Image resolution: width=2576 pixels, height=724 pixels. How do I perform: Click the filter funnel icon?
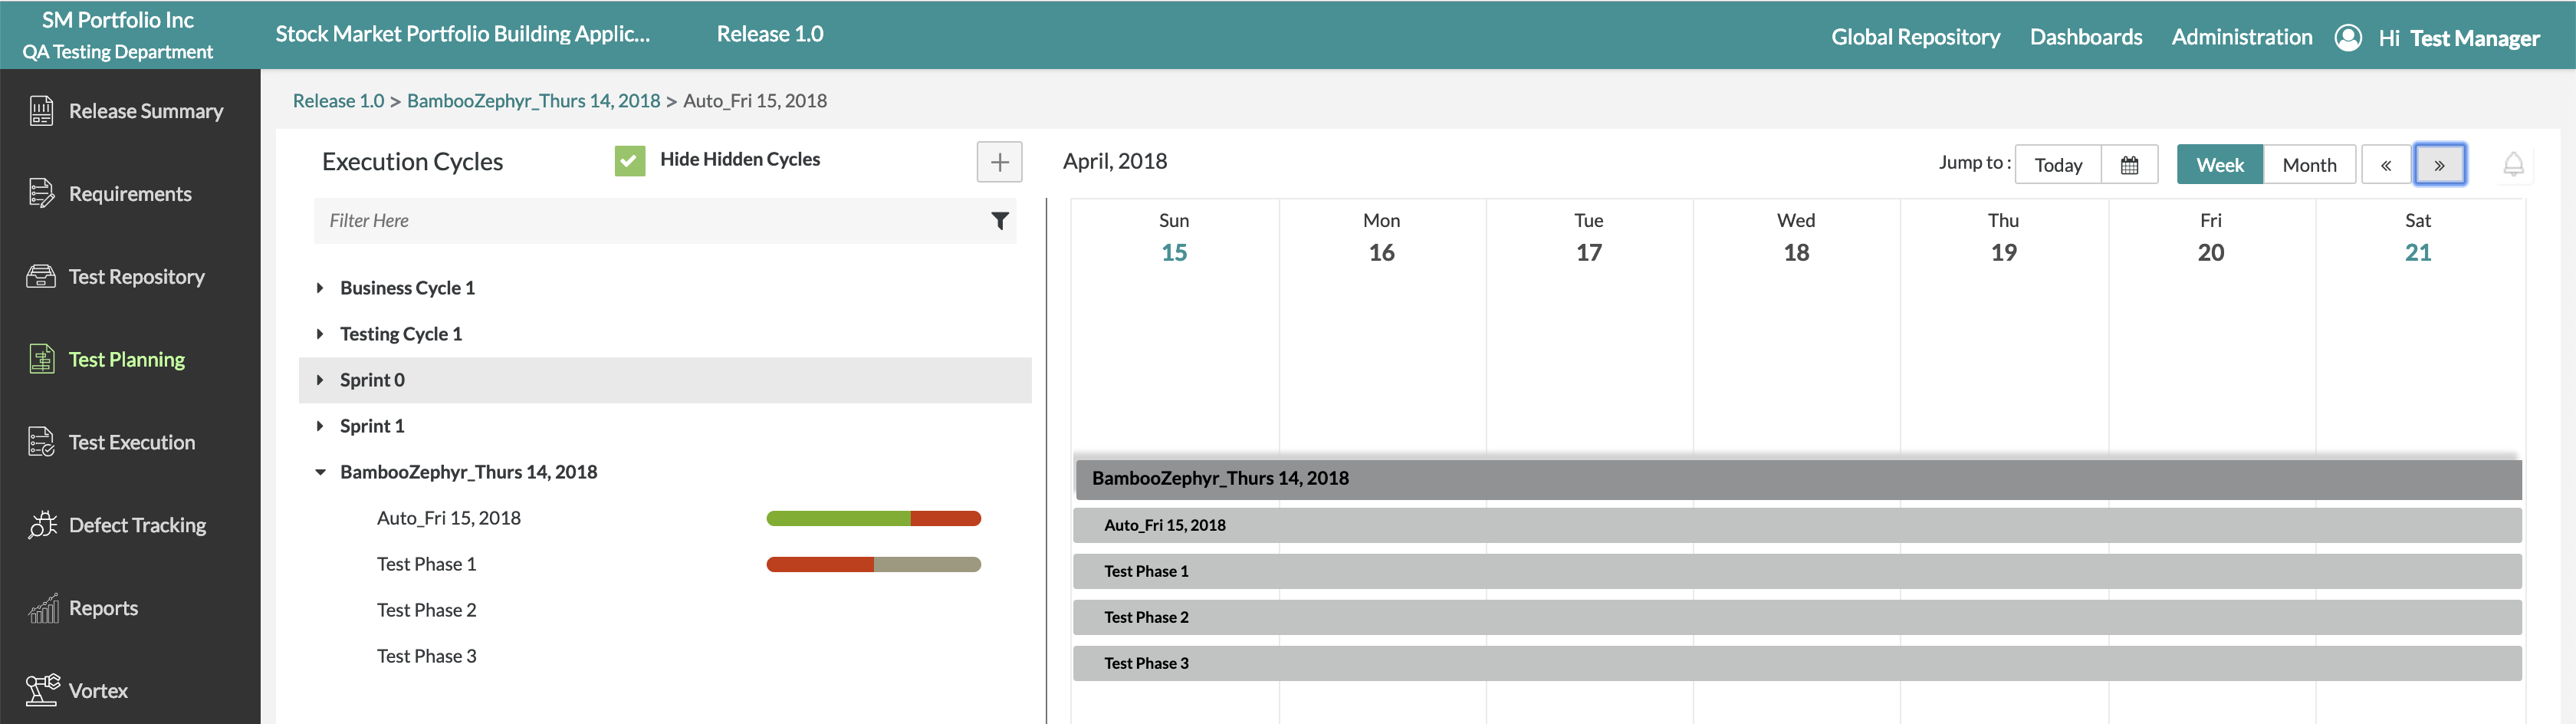coord(999,221)
